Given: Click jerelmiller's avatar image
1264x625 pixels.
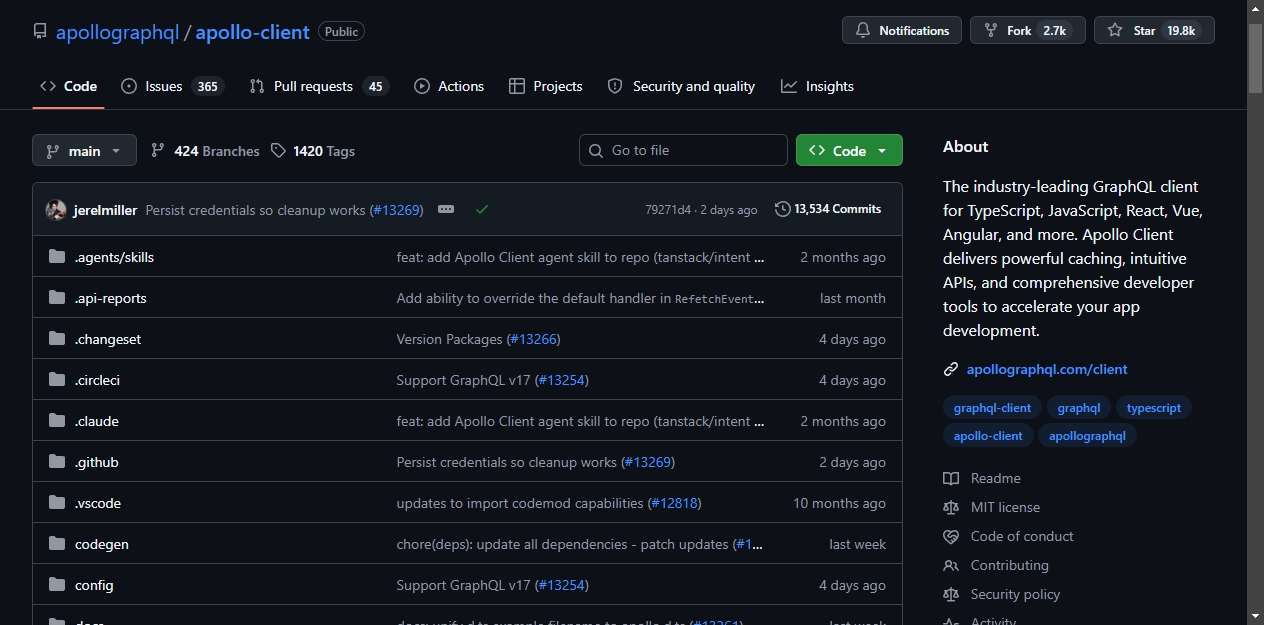Looking at the screenshot, I should 56,210.
